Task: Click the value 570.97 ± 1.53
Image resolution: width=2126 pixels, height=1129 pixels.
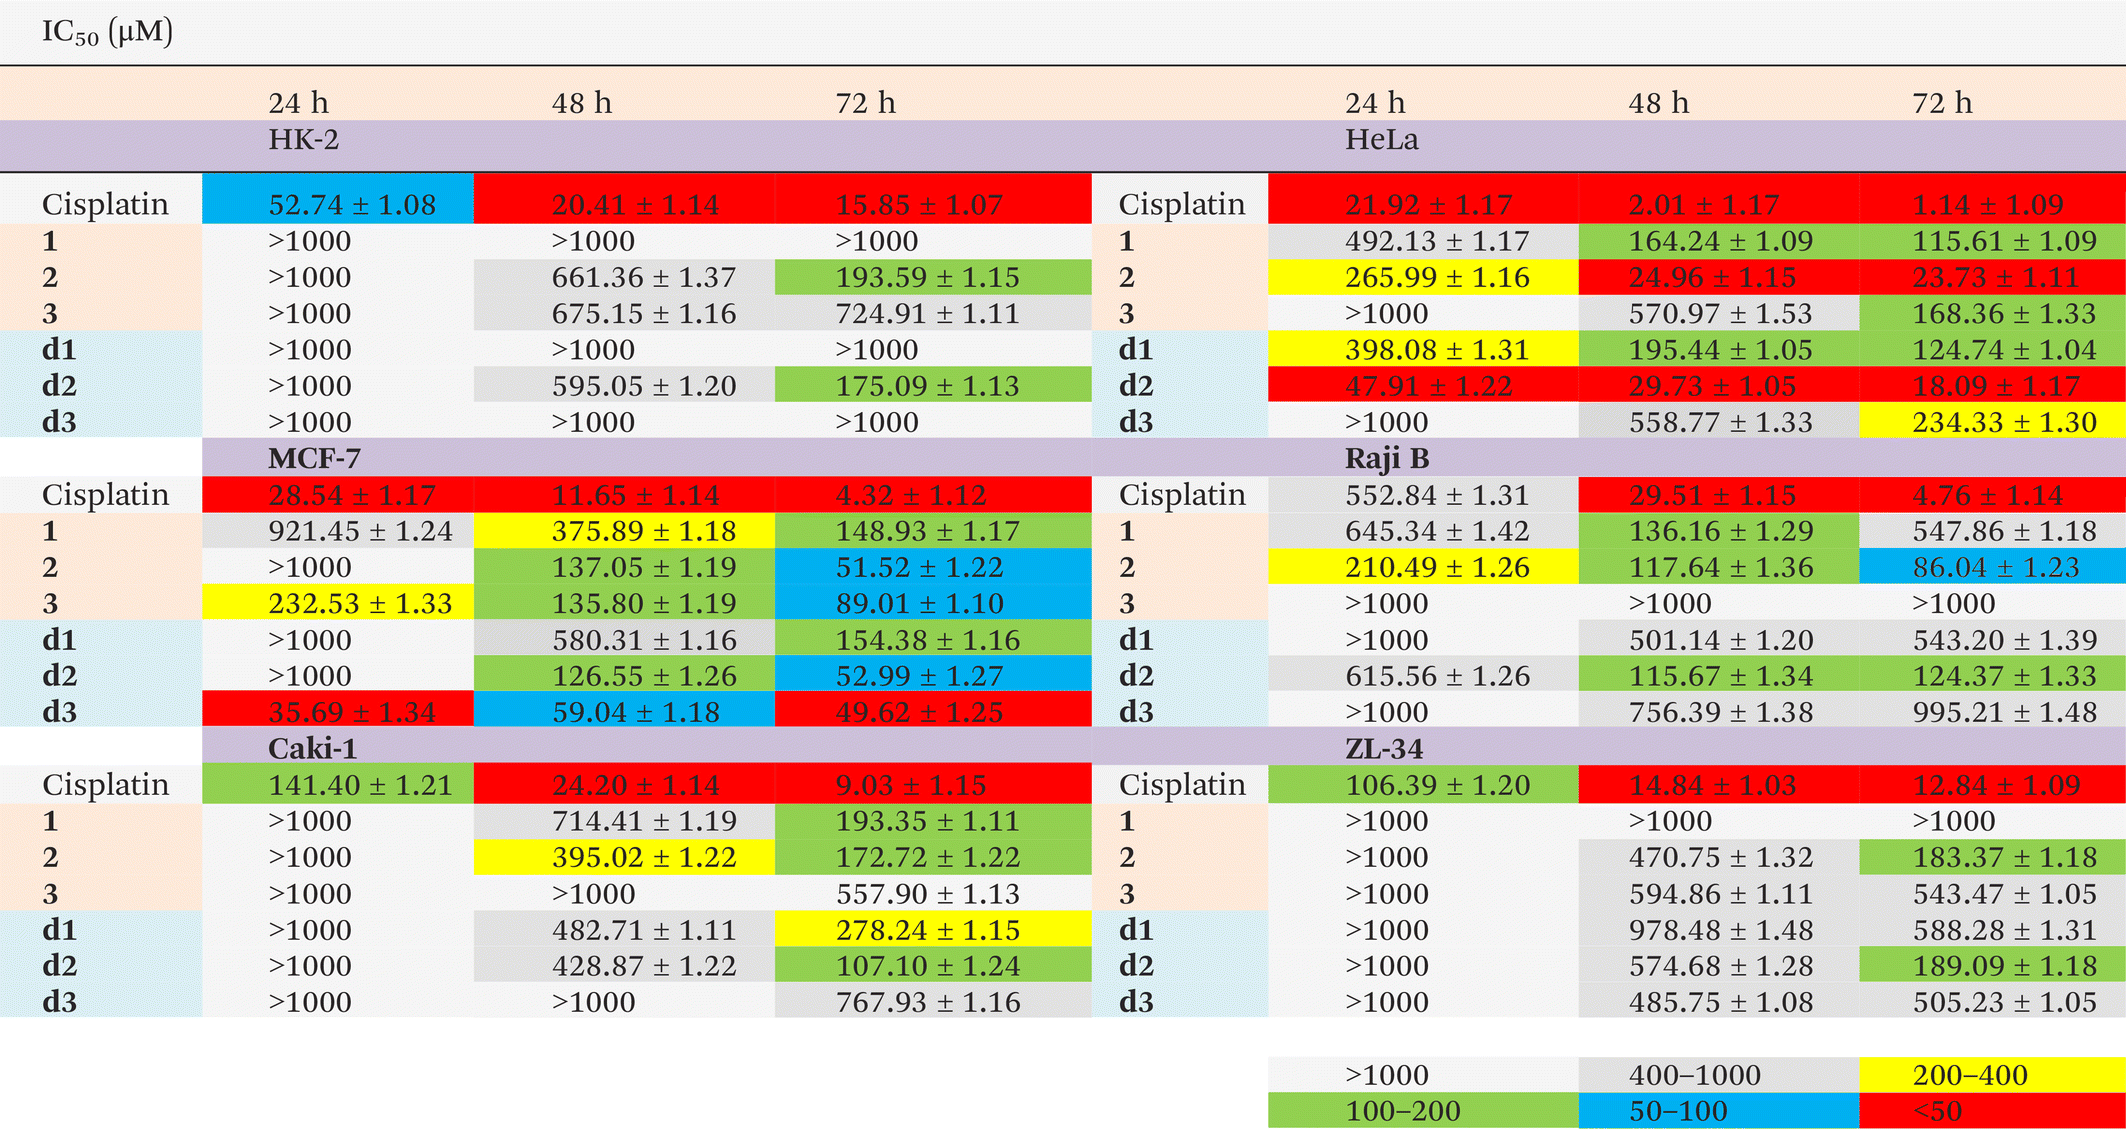Action: pos(1719,313)
